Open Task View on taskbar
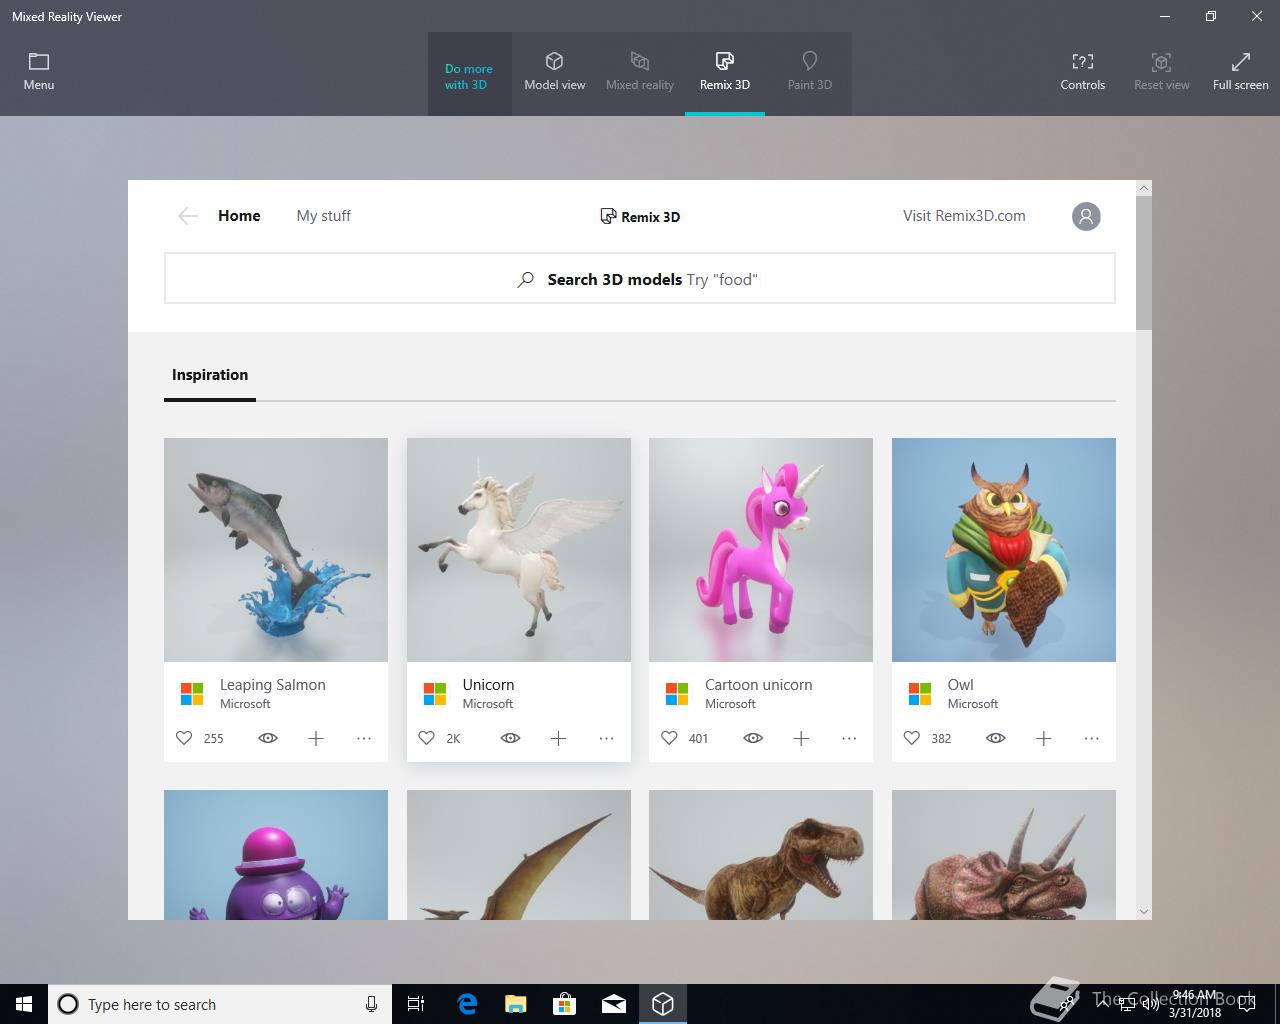The width and height of the screenshot is (1280, 1024). coord(416,1004)
